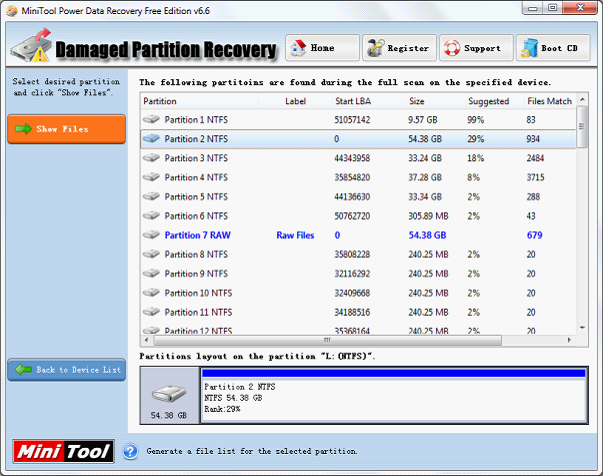Image resolution: width=603 pixels, height=476 pixels.
Task: Sort by the Suggested column header
Action: pos(495,101)
